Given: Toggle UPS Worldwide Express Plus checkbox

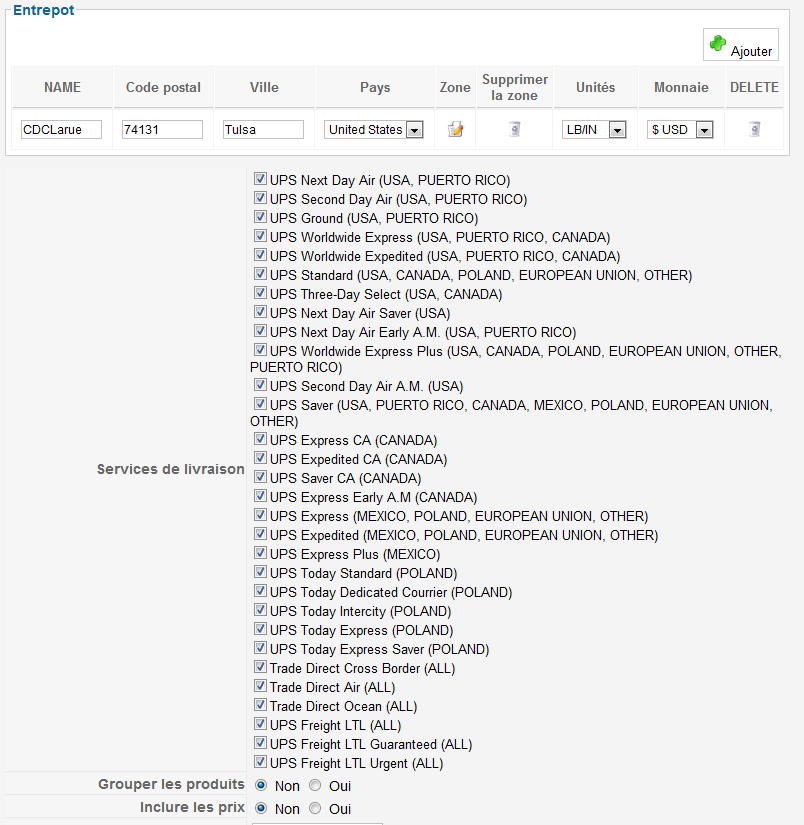Looking at the screenshot, I should (260, 349).
